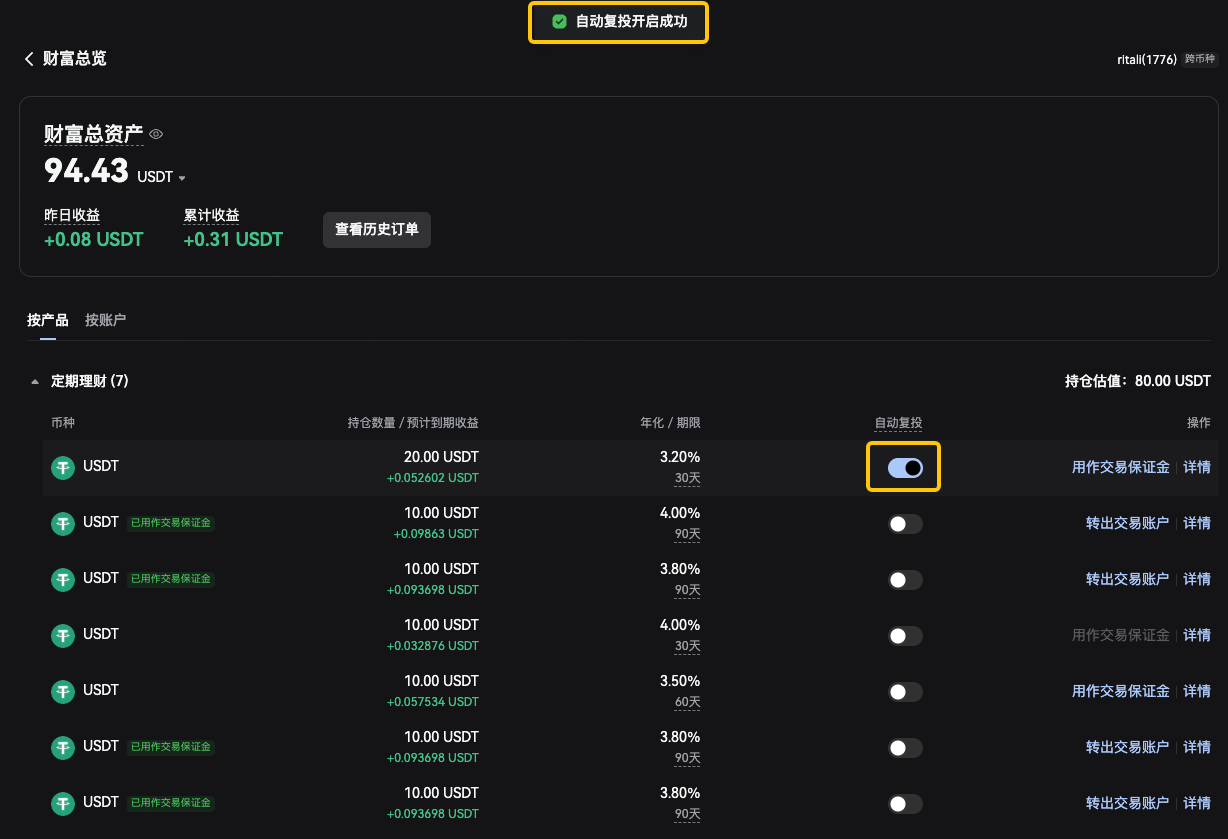Click the 60天 term under 3.50%
This screenshot has width=1228, height=839.
688,702
